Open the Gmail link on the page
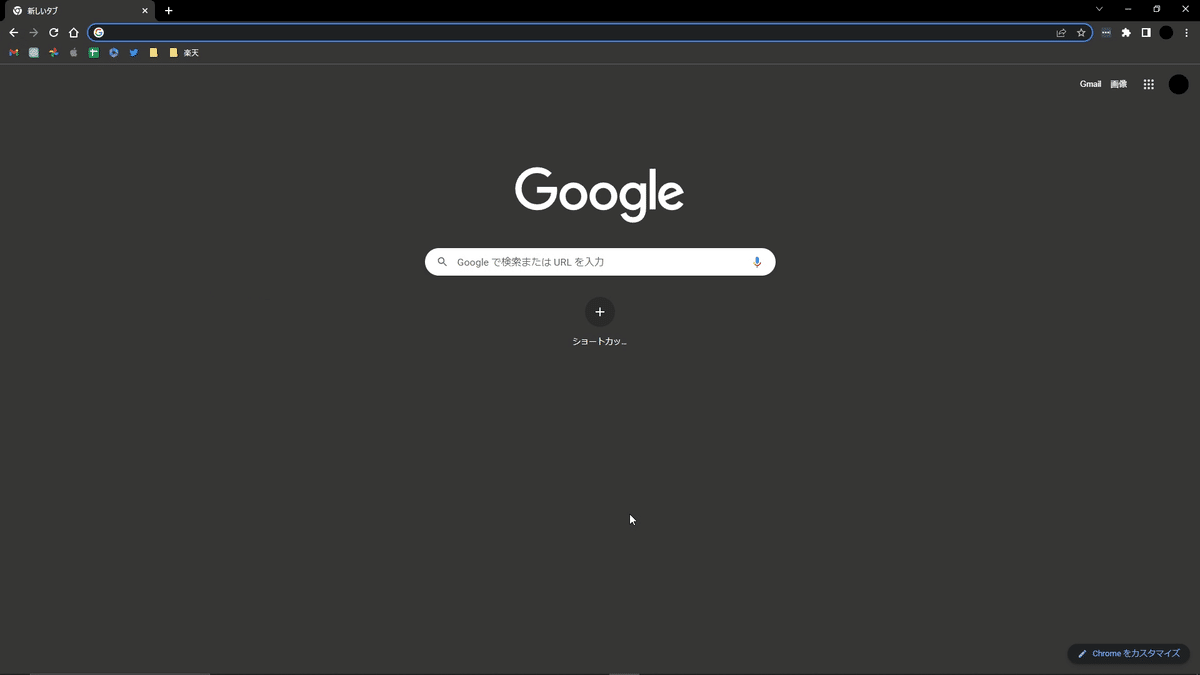The image size is (1200, 675). click(1090, 85)
